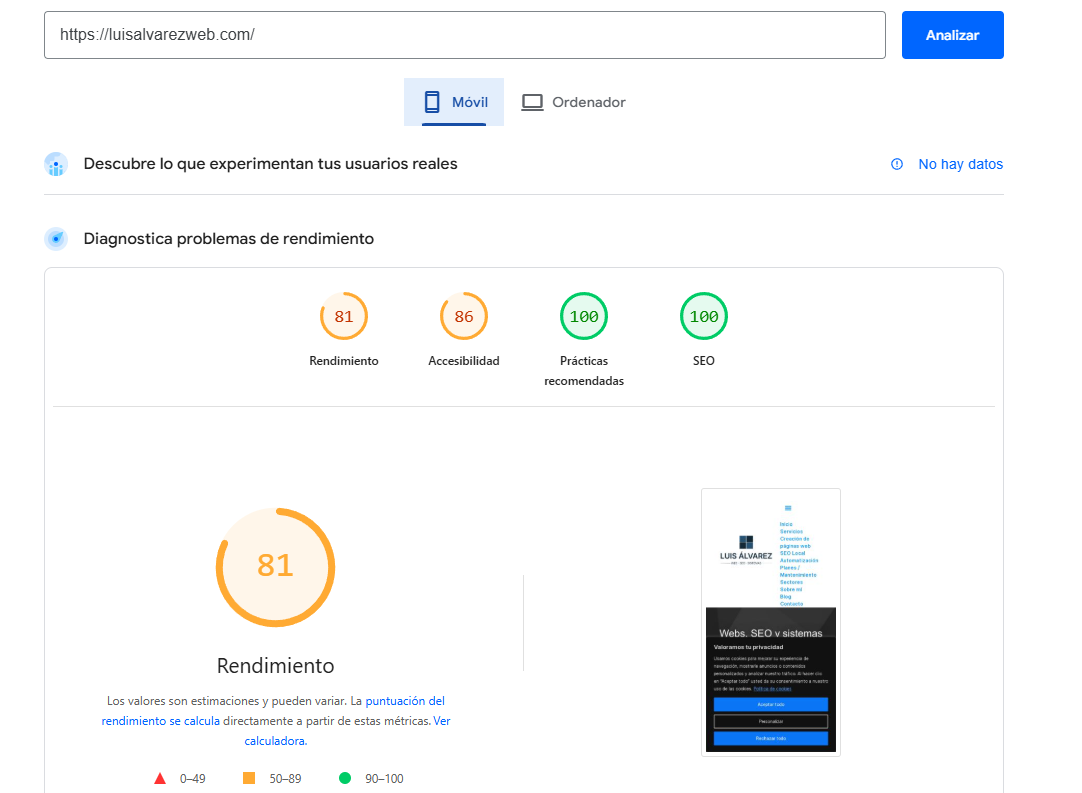The width and height of the screenshot is (1082, 793).
Task: Click the real users experience icon
Action: [x=56, y=164]
